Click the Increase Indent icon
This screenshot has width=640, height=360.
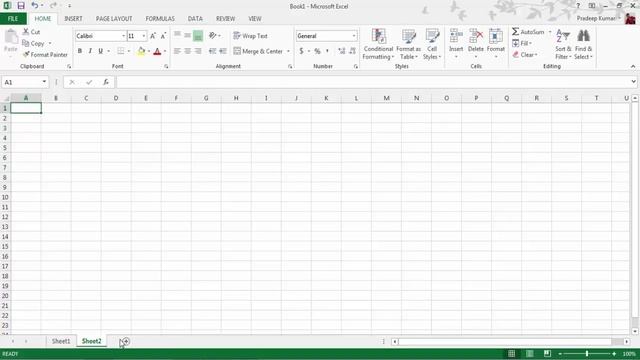223,51
